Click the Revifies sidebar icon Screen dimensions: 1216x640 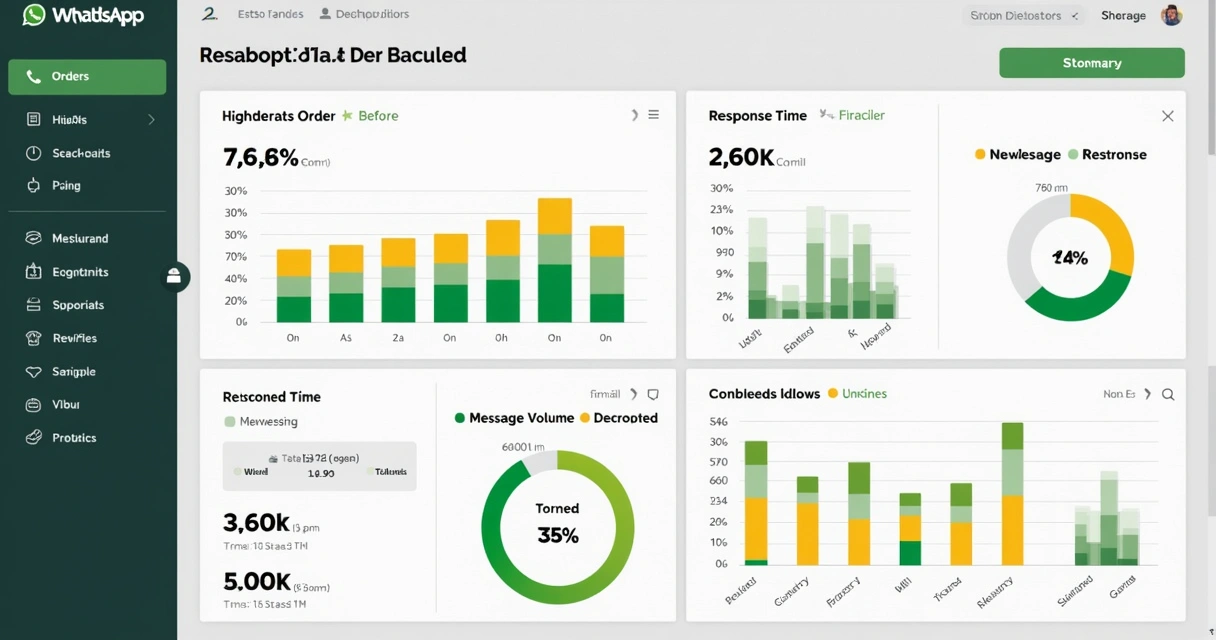click(x=33, y=338)
